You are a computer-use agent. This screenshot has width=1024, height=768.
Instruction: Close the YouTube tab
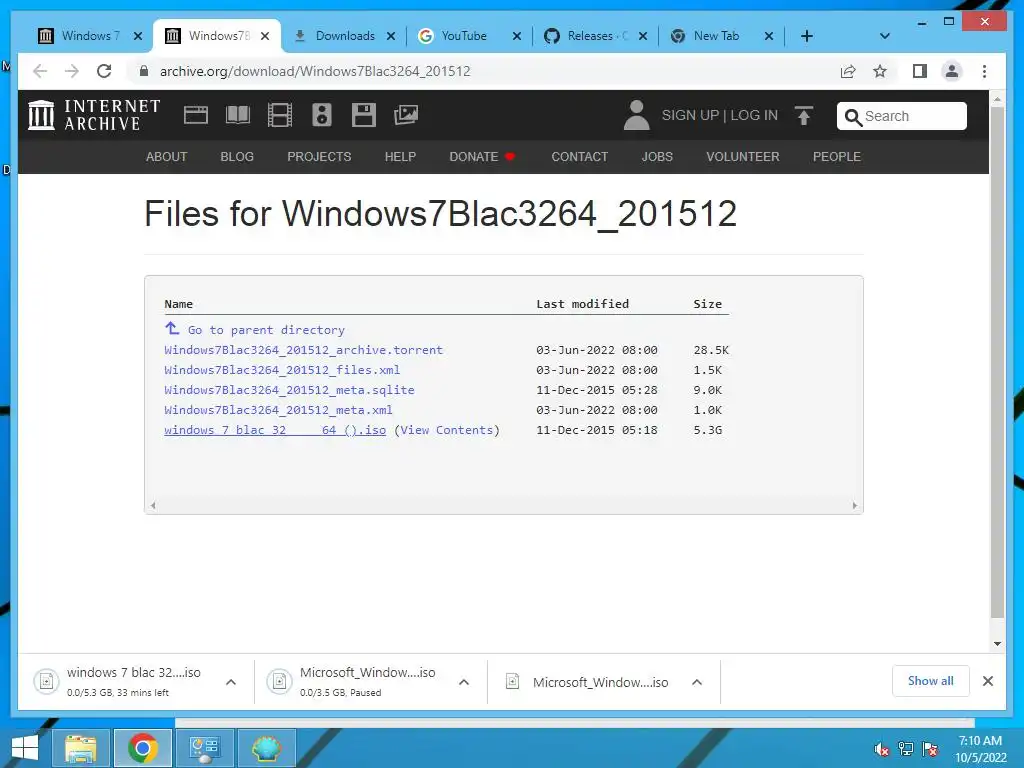(517, 37)
